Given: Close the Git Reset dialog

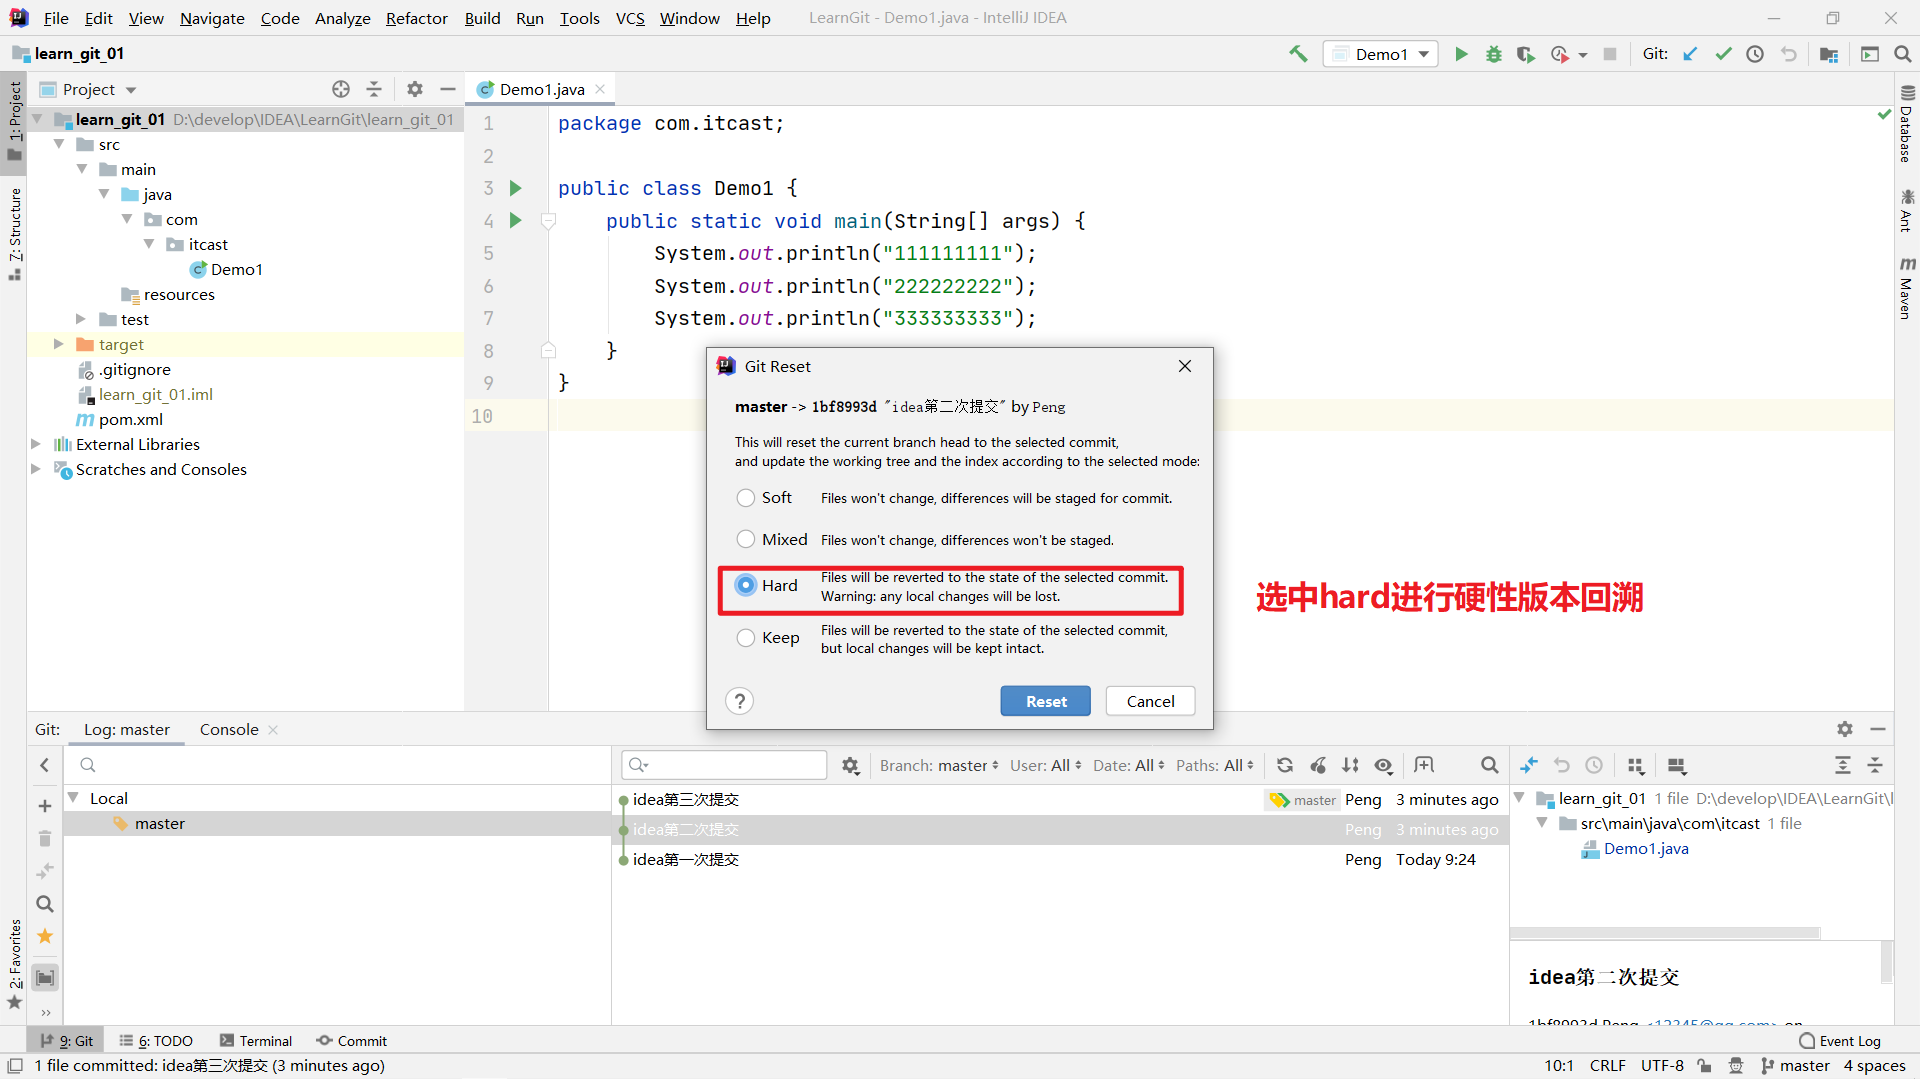Looking at the screenshot, I should [x=1185, y=366].
